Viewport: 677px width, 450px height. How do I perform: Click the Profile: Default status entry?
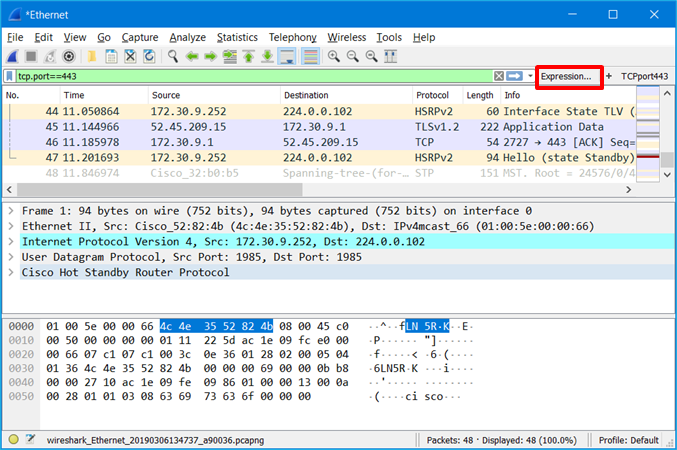pos(629,440)
